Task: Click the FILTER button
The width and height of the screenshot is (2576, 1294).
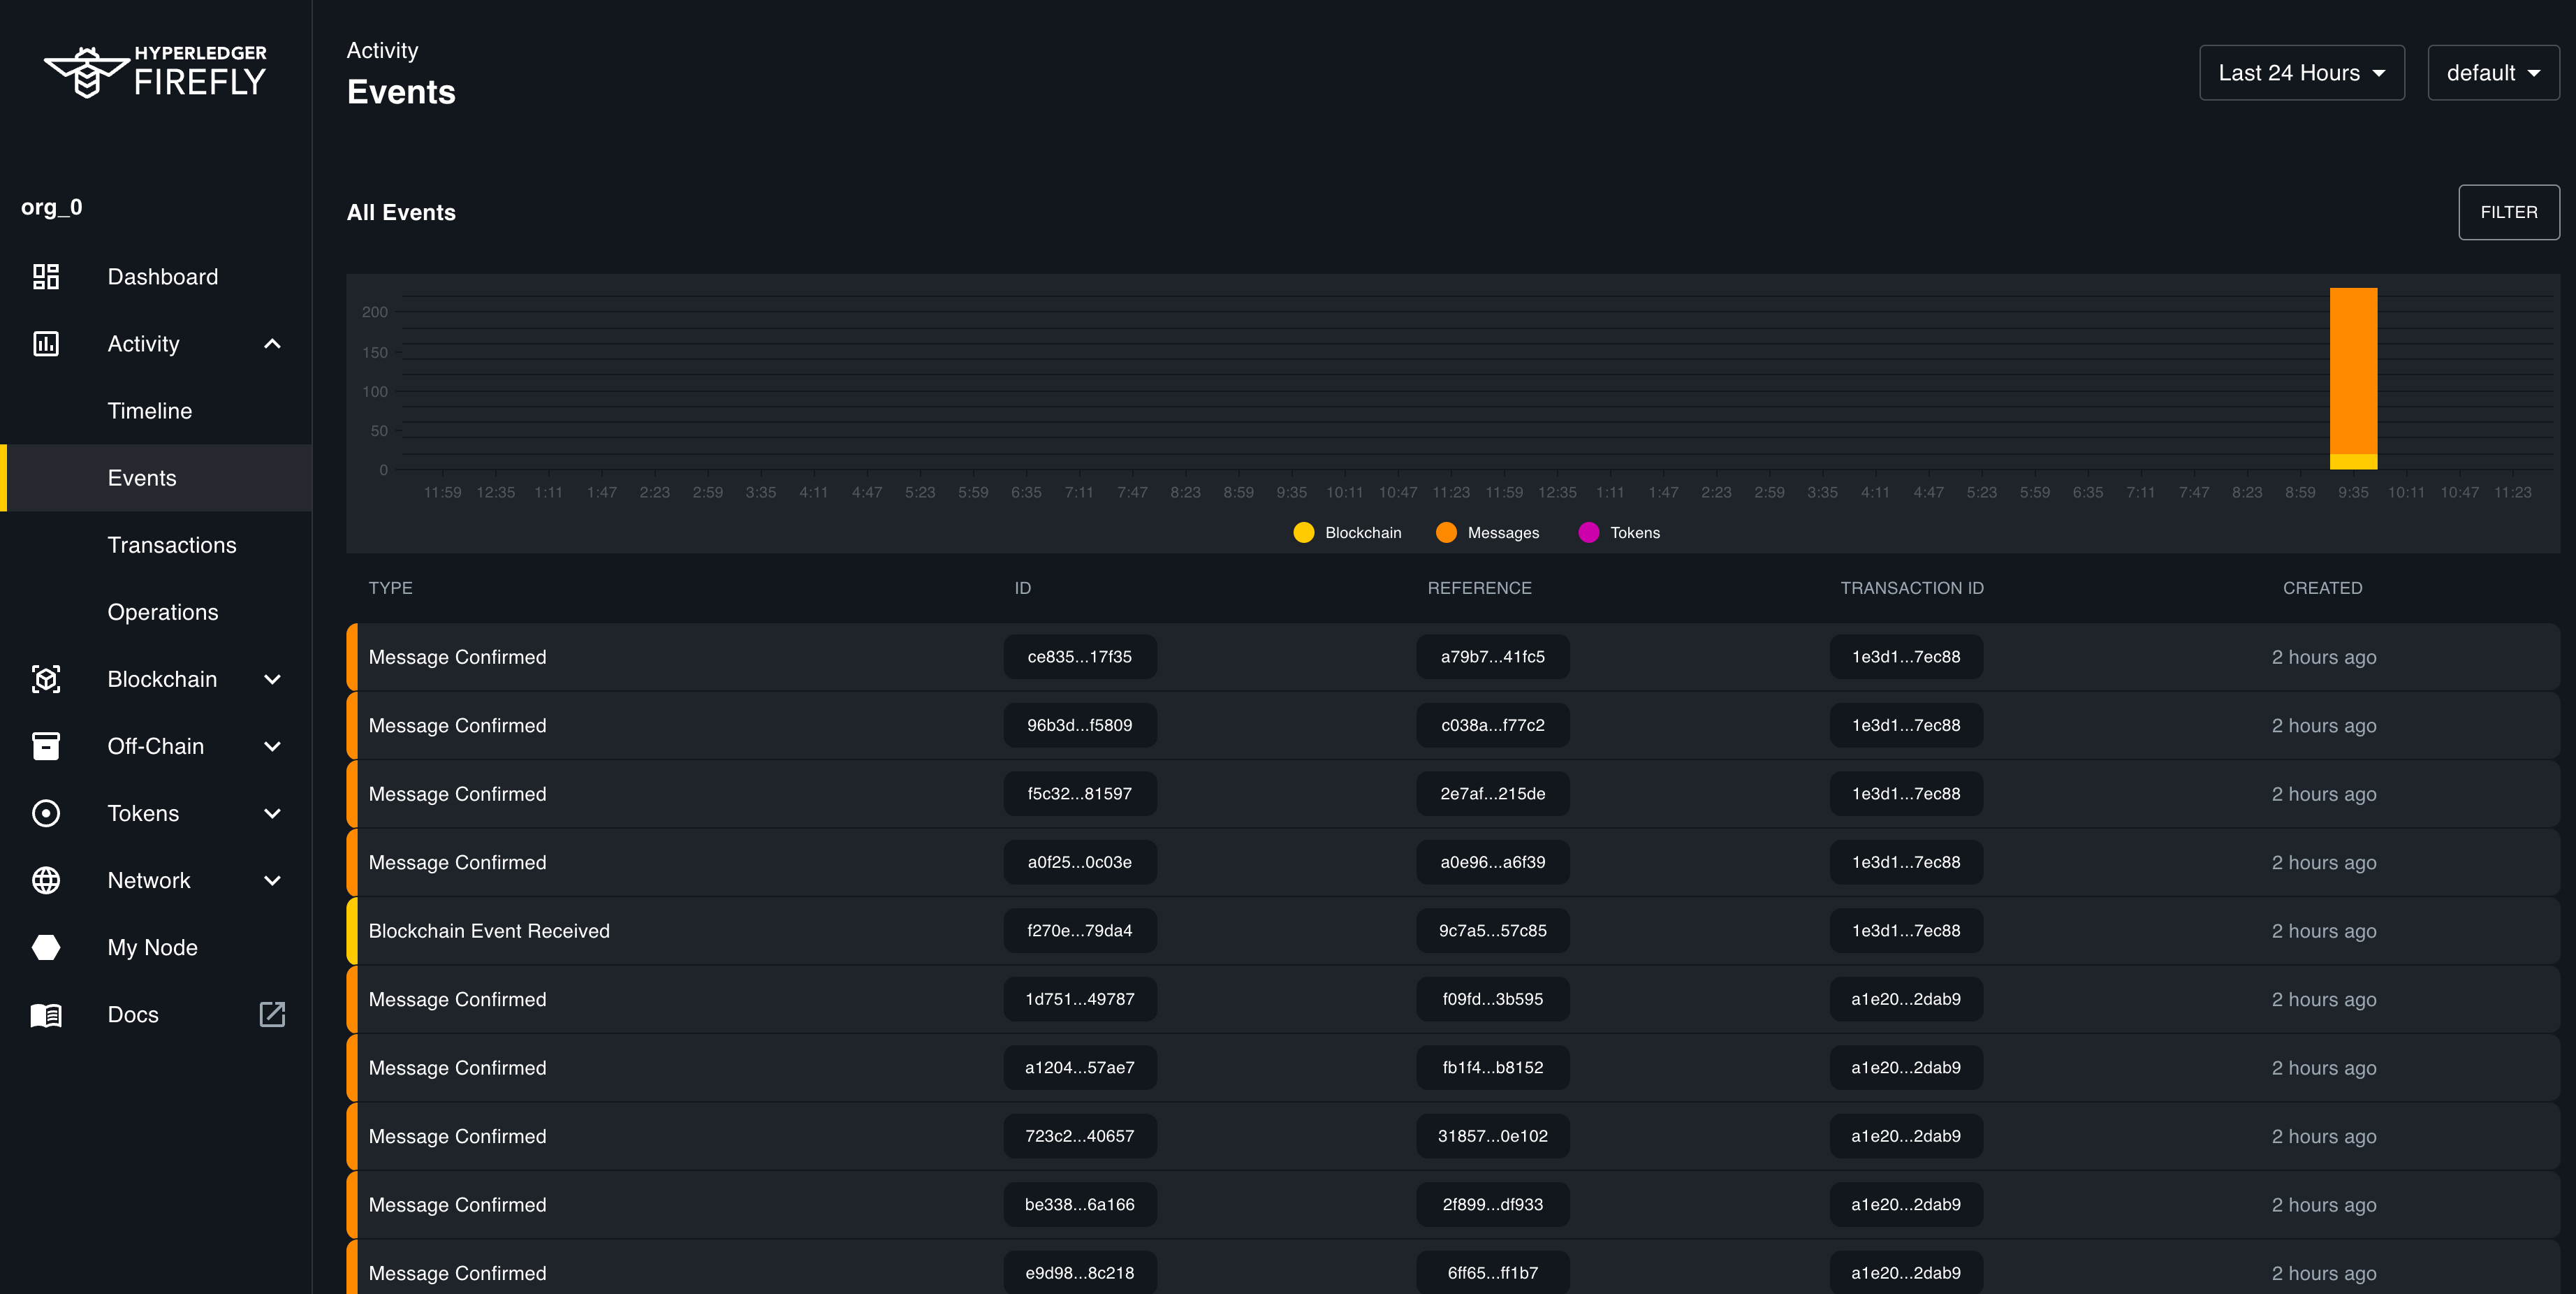Action: click(x=2508, y=212)
